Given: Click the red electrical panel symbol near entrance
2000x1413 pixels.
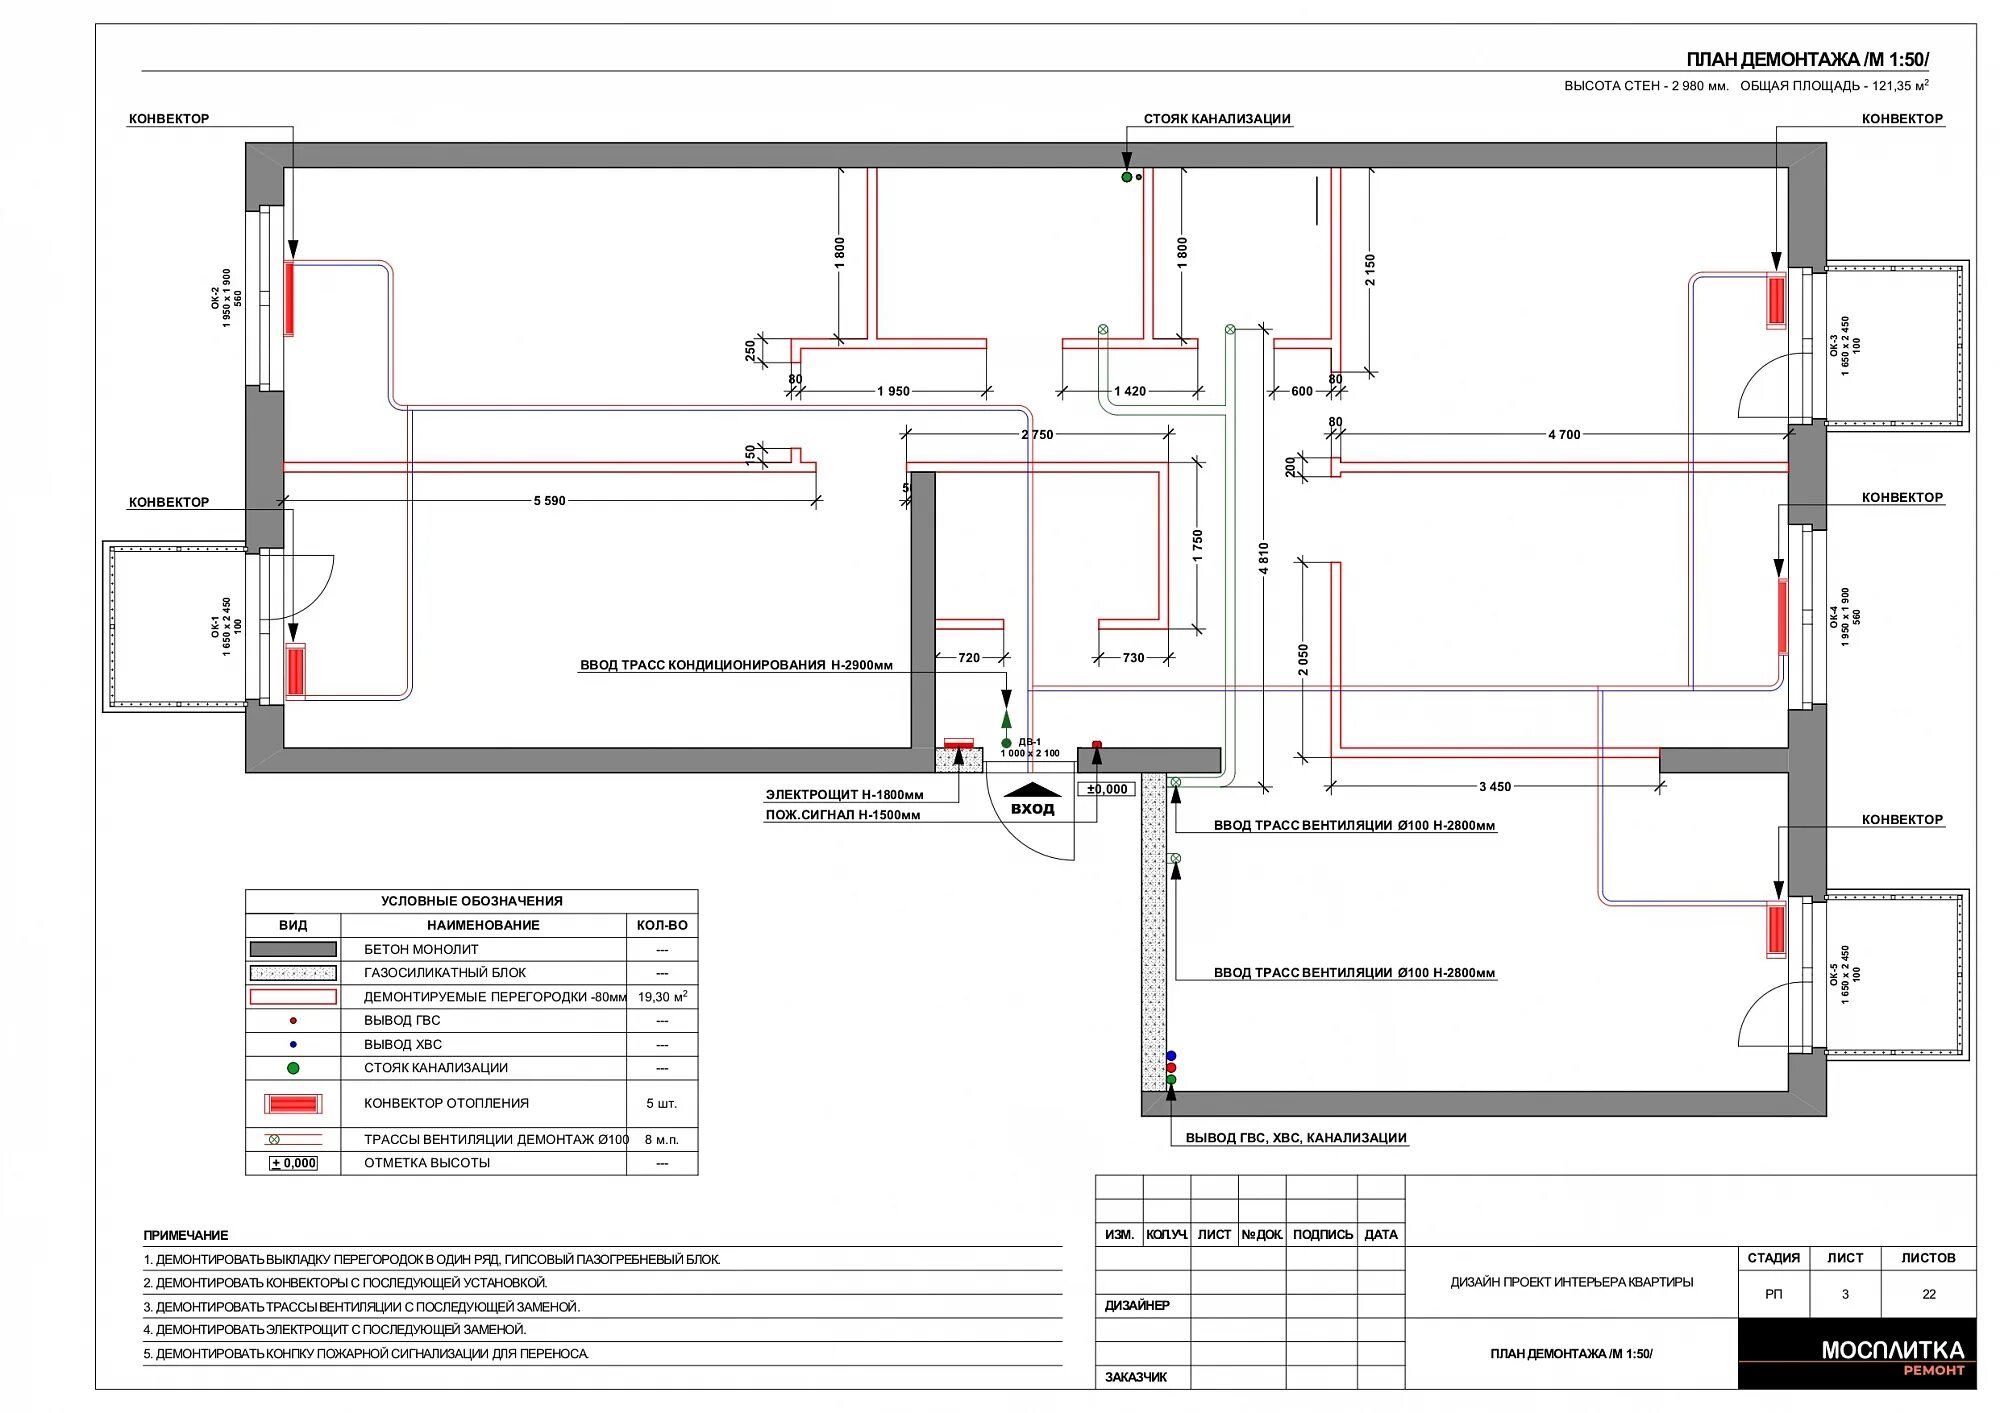Looking at the screenshot, I should (x=958, y=743).
